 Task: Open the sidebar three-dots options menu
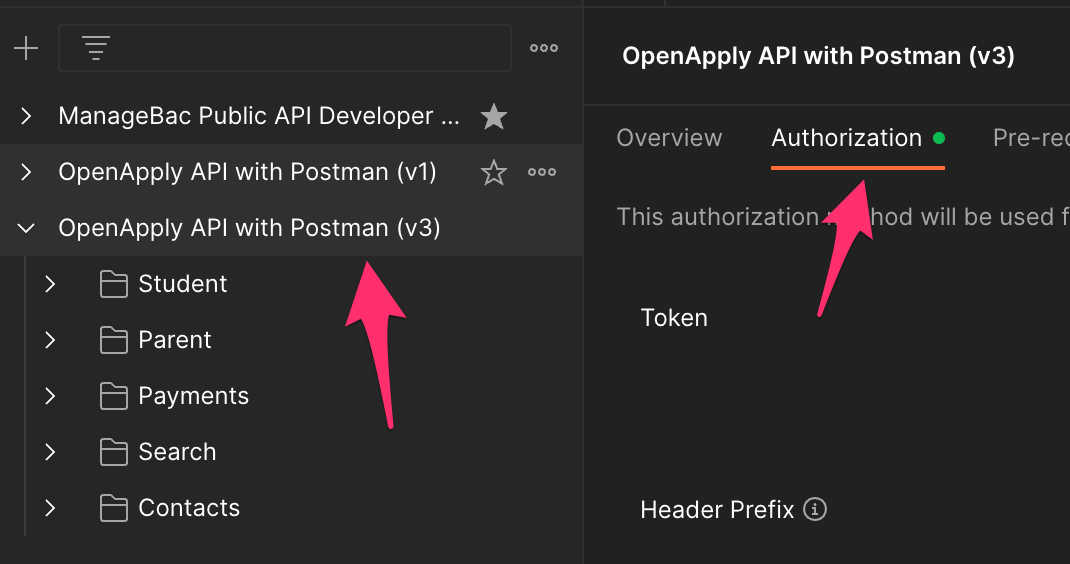(x=544, y=48)
